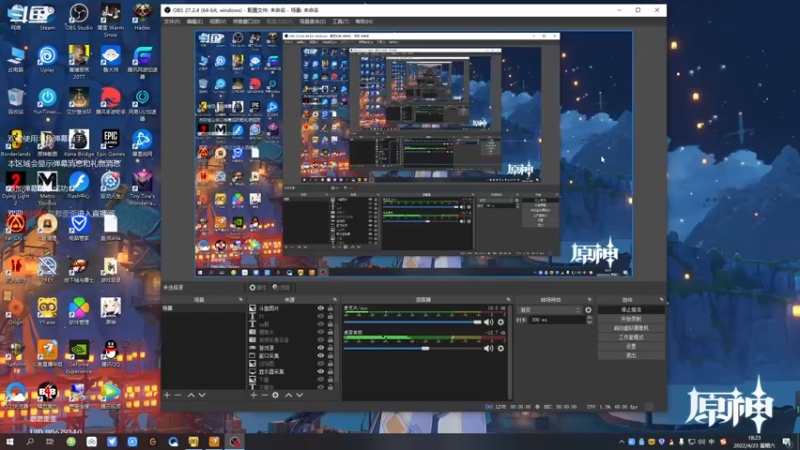Open the 工具(T) menu
The width and height of the screenshot is (800, 450).
(340, 22)
